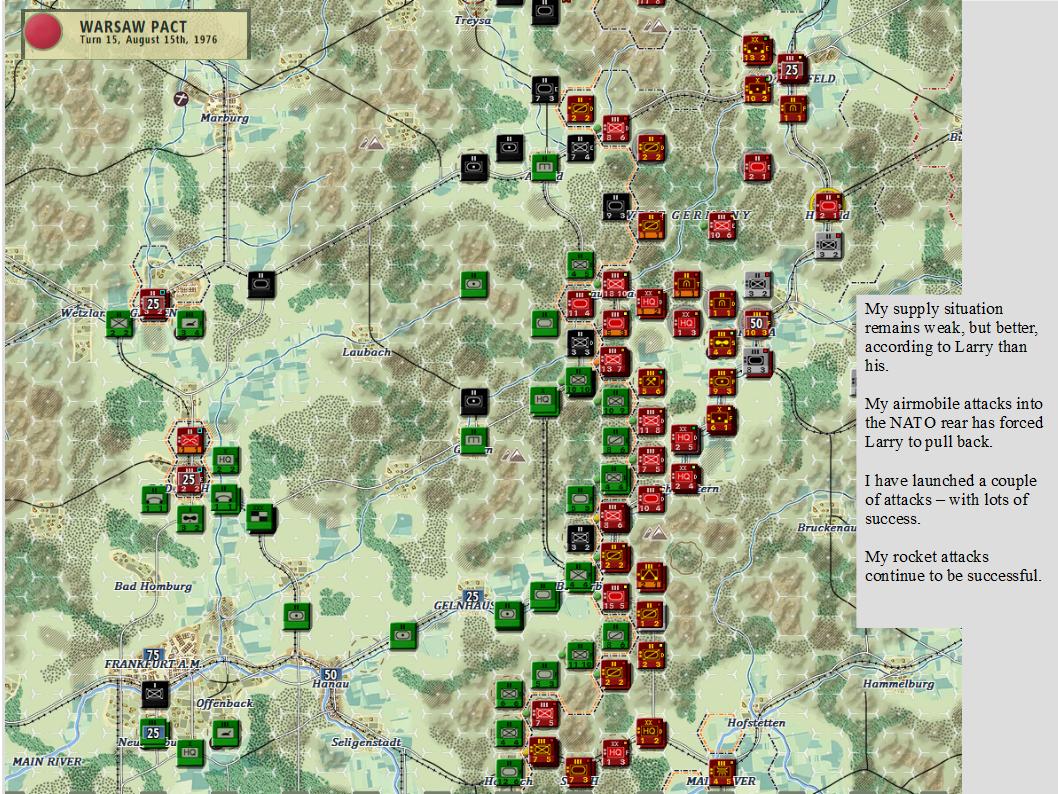Screen dimensions: 1058x794
Task: Click the 'My airmobile attacks' paragraph
Action: 953,423
